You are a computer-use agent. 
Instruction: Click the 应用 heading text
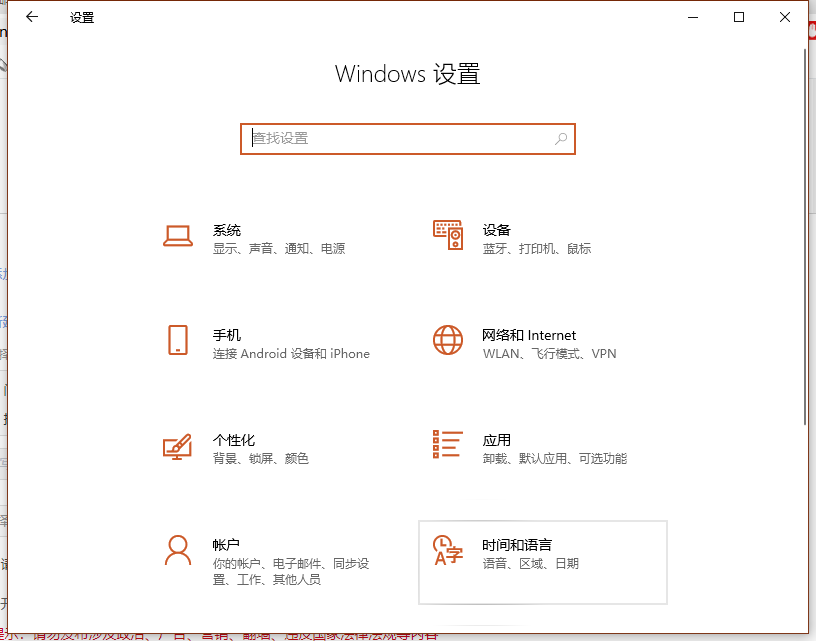(496, 440)
